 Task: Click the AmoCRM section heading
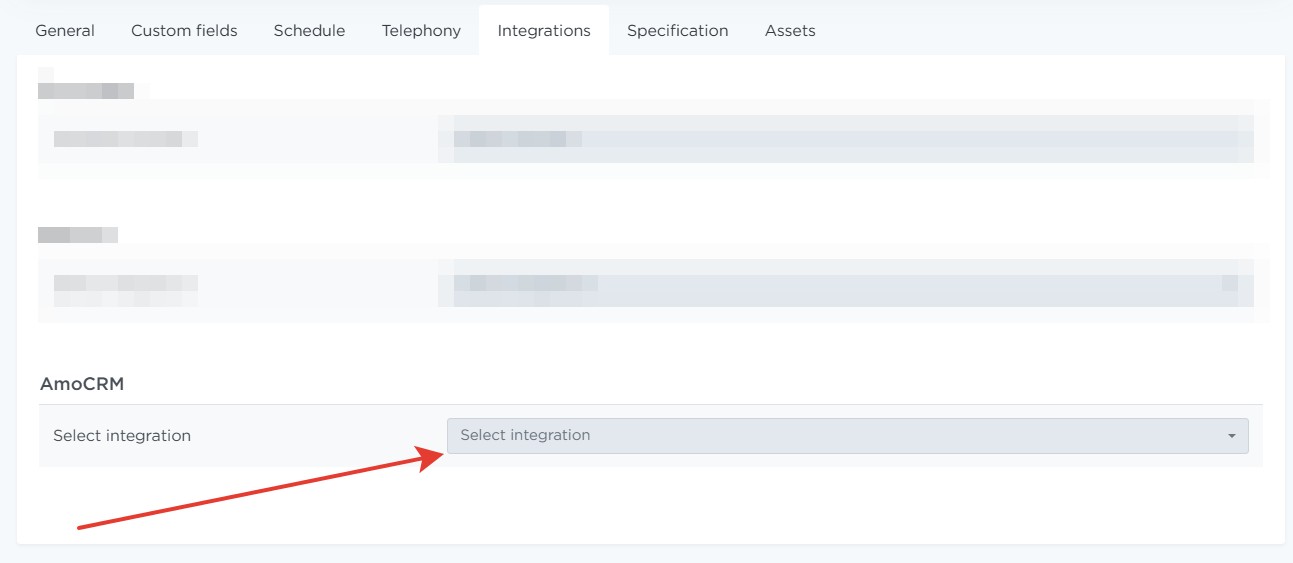pyautogui.click(x=82, y=384)
